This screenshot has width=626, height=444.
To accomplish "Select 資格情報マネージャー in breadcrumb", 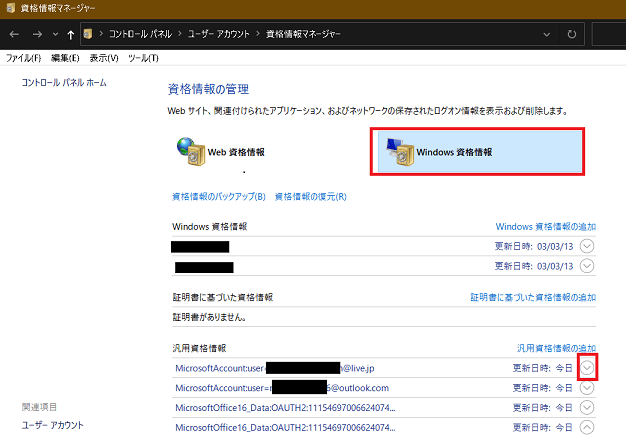I will pos(303,34).
